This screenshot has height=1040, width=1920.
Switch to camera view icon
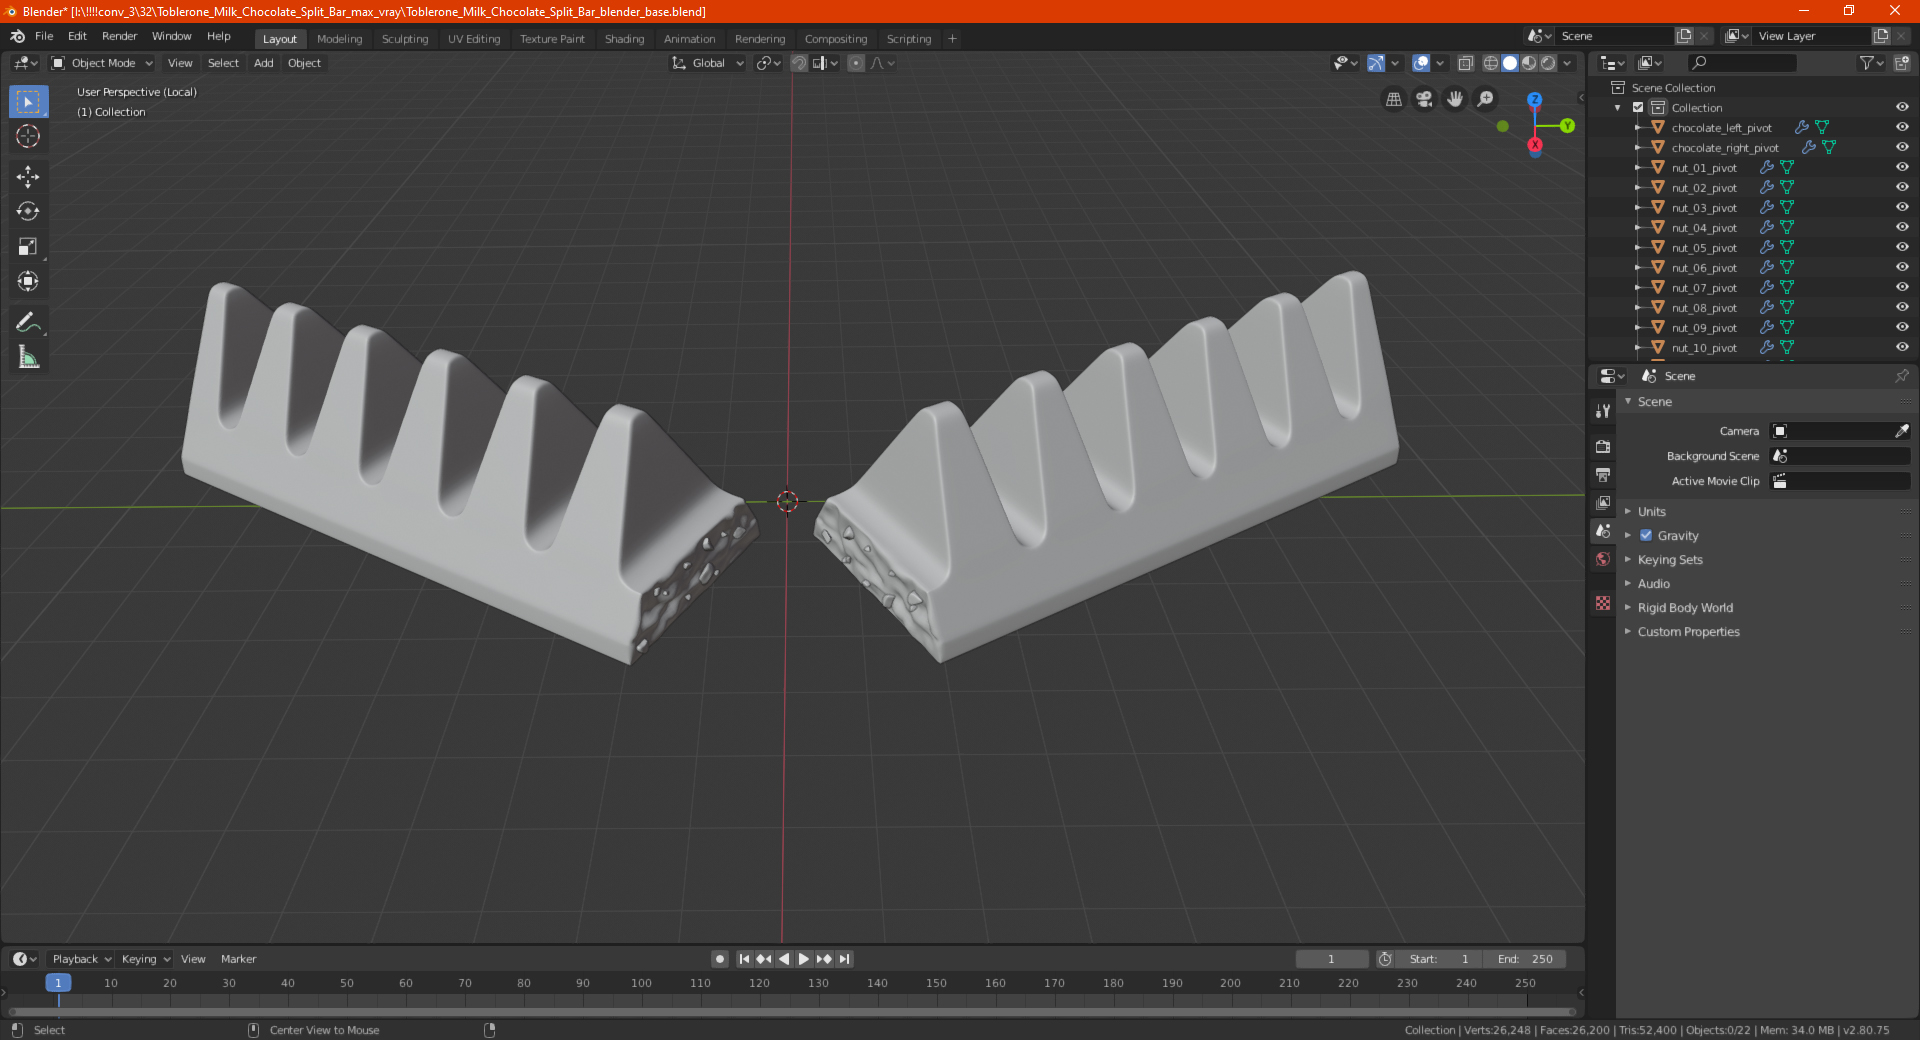point(1424,99)
